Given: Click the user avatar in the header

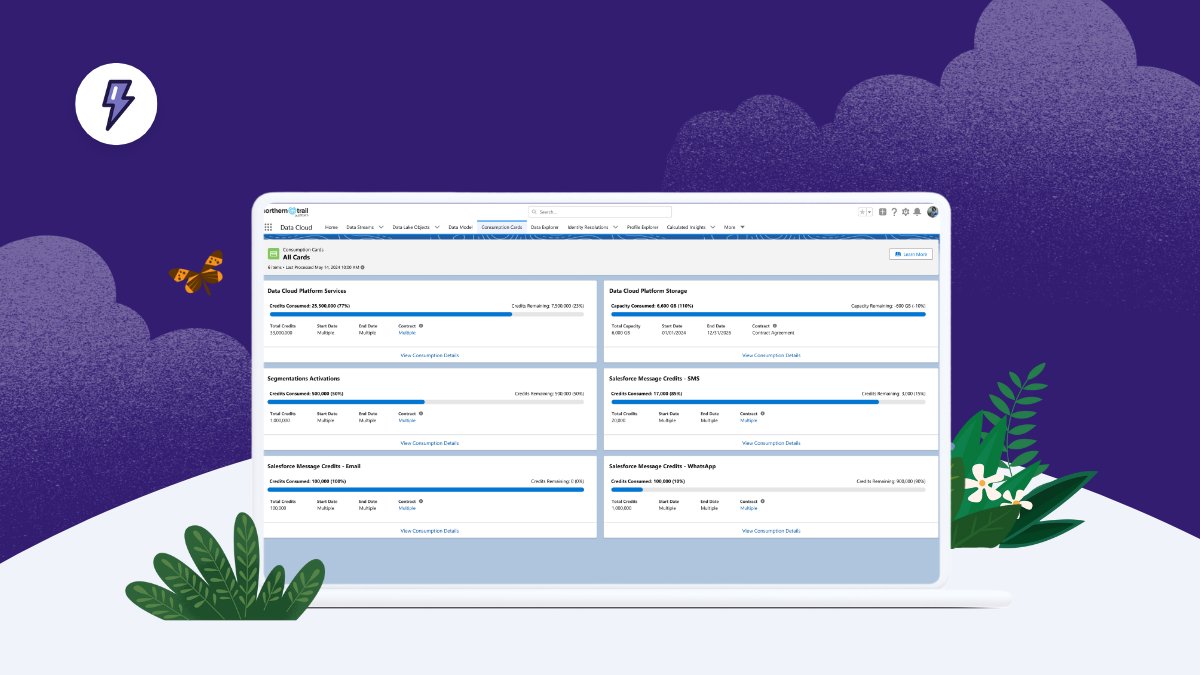Looking at the screenshot, I should pyautogui.click(x=932, y=212).
